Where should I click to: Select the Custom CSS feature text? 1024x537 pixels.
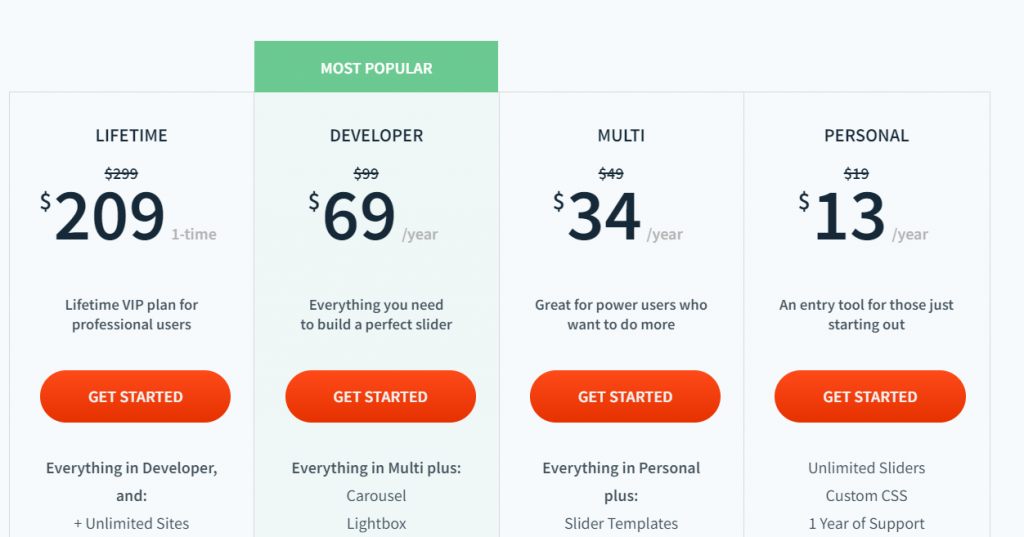pos(866,496)
